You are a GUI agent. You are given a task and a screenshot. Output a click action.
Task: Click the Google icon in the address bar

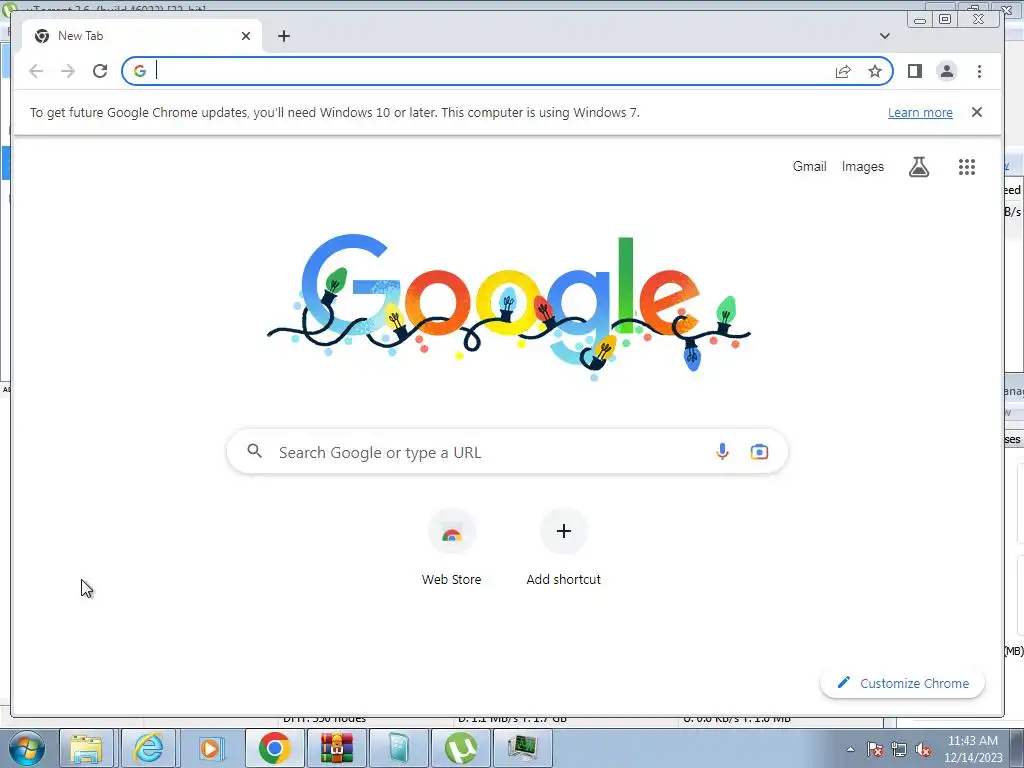tap(140, 71)
